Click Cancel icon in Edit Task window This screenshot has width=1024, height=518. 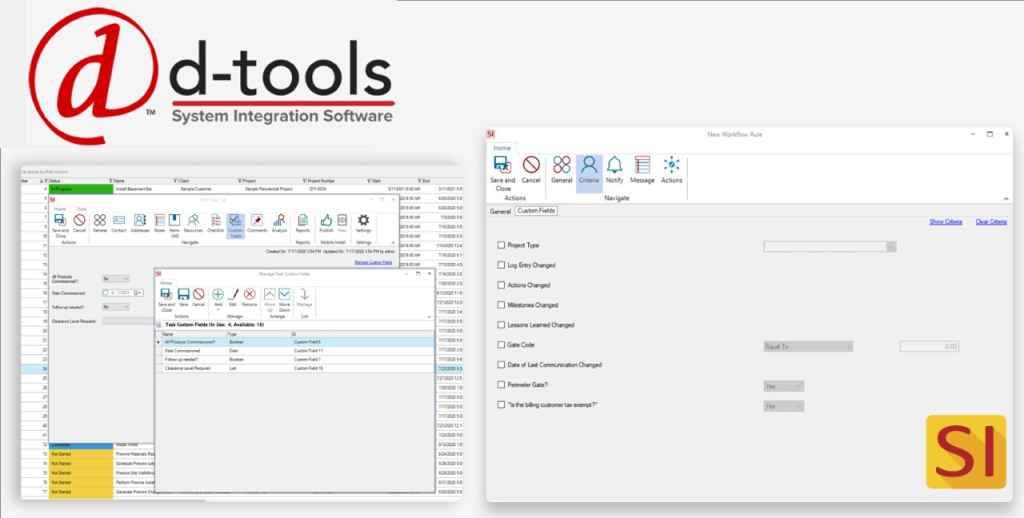point(79,223)
